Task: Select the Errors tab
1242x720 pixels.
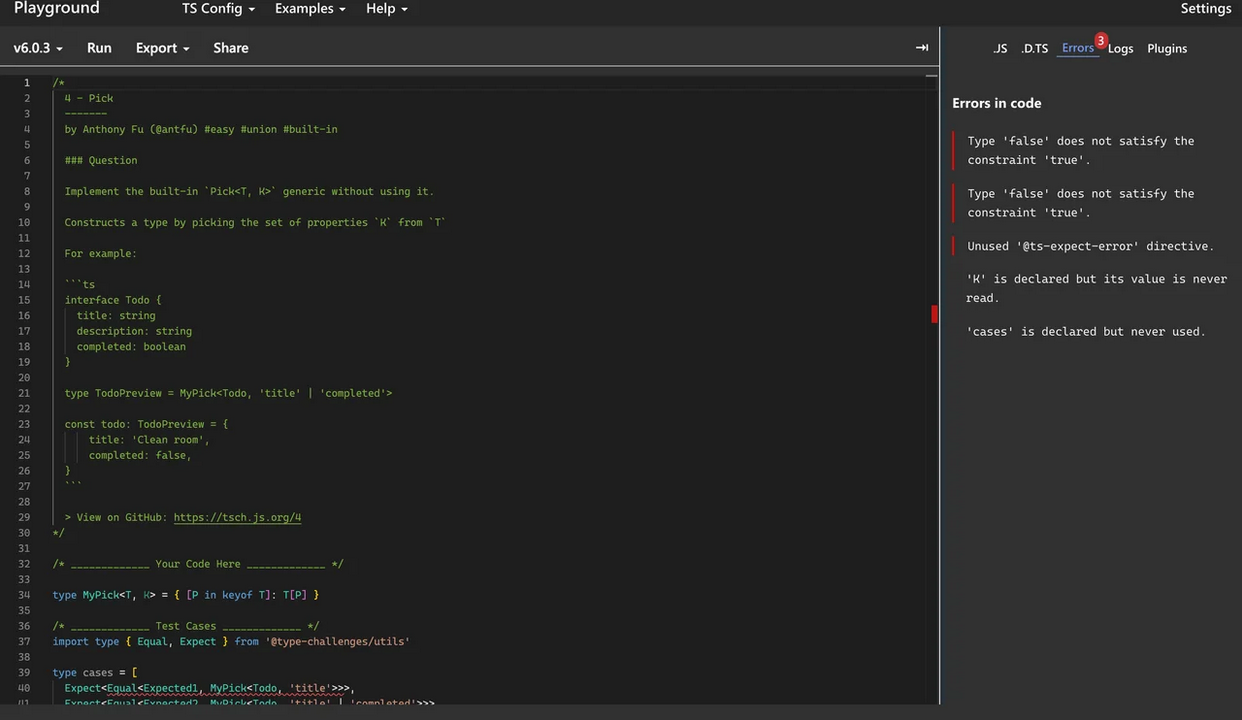Action: pos(1078,48)
